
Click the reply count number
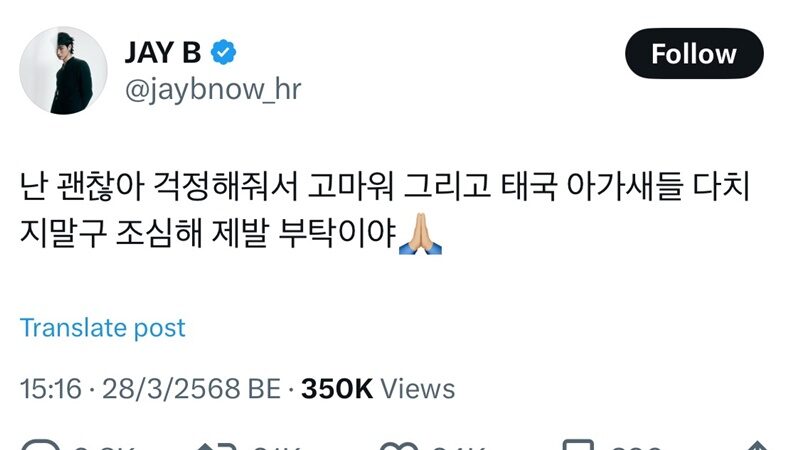click(x=104, y=447)
